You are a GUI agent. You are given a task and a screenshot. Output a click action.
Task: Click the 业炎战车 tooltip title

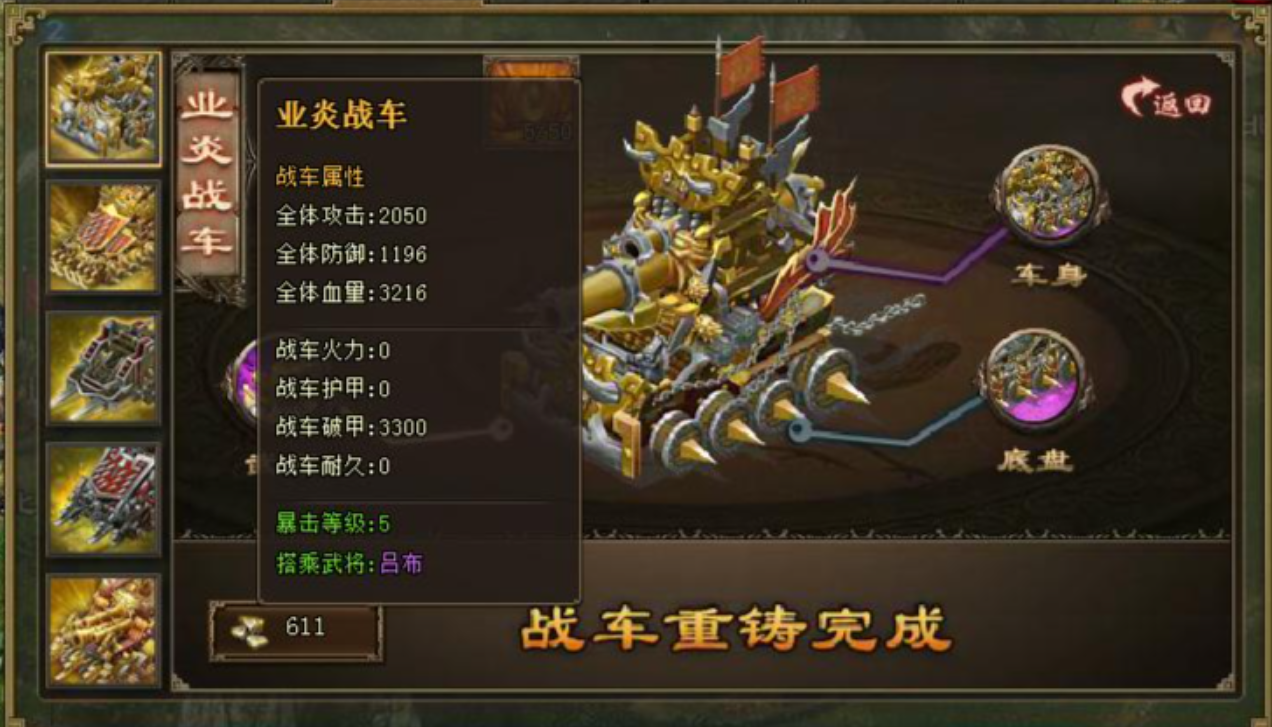click(x=341, y=115)
